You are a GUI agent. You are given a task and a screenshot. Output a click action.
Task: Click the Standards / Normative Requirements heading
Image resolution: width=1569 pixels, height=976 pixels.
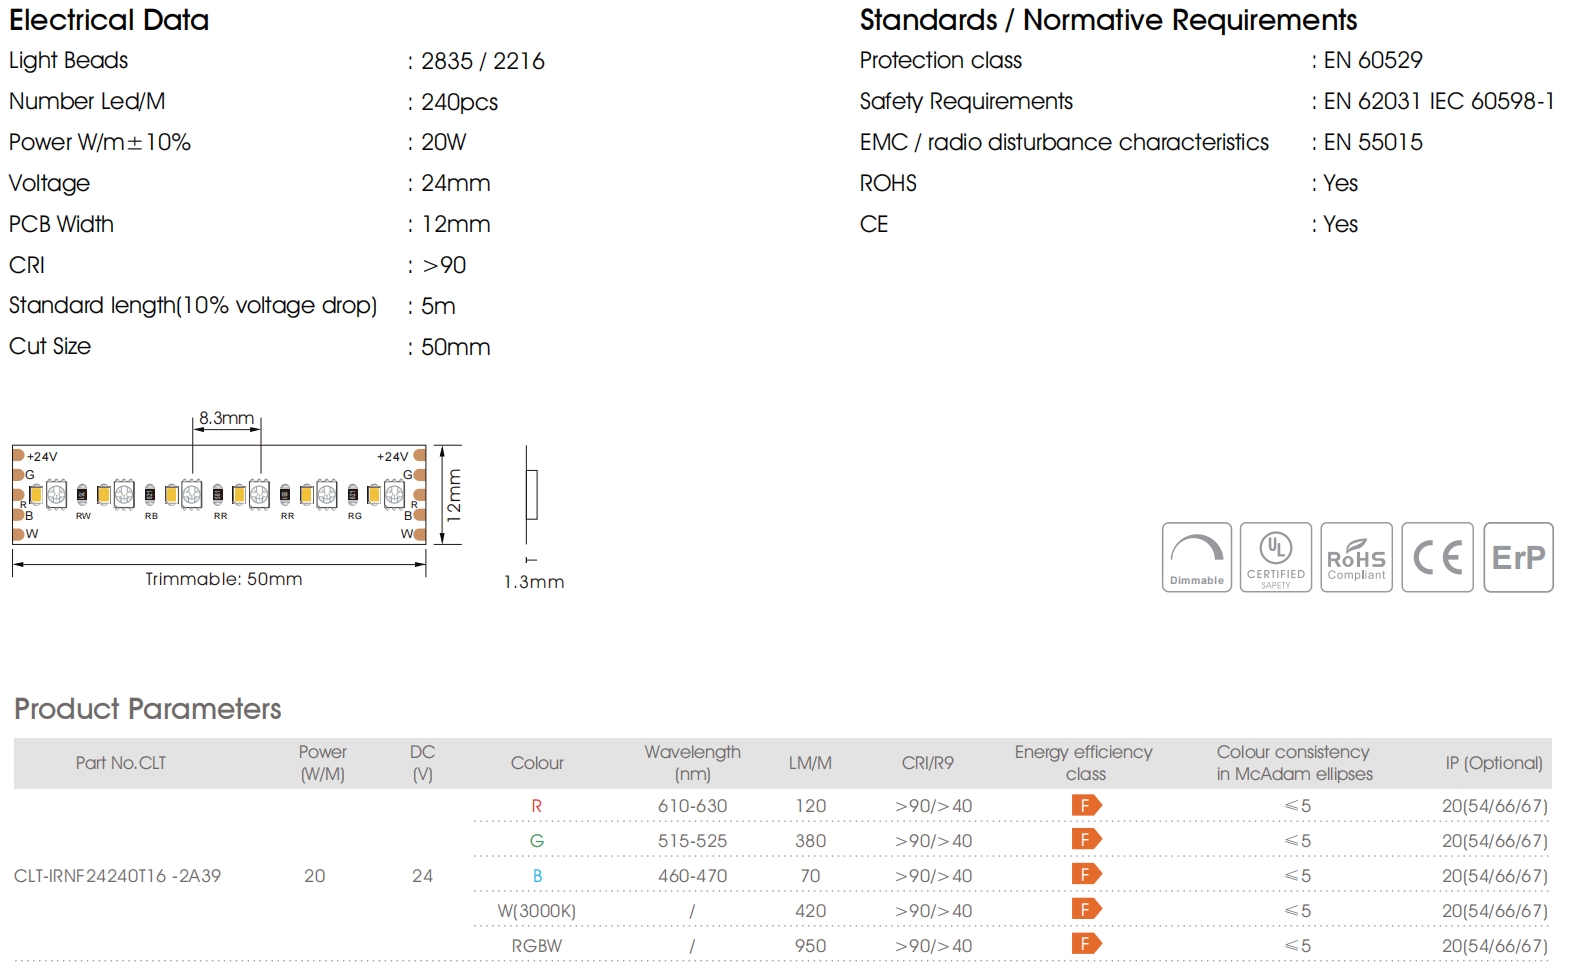pyautogui.click(x=1108, y=20)
